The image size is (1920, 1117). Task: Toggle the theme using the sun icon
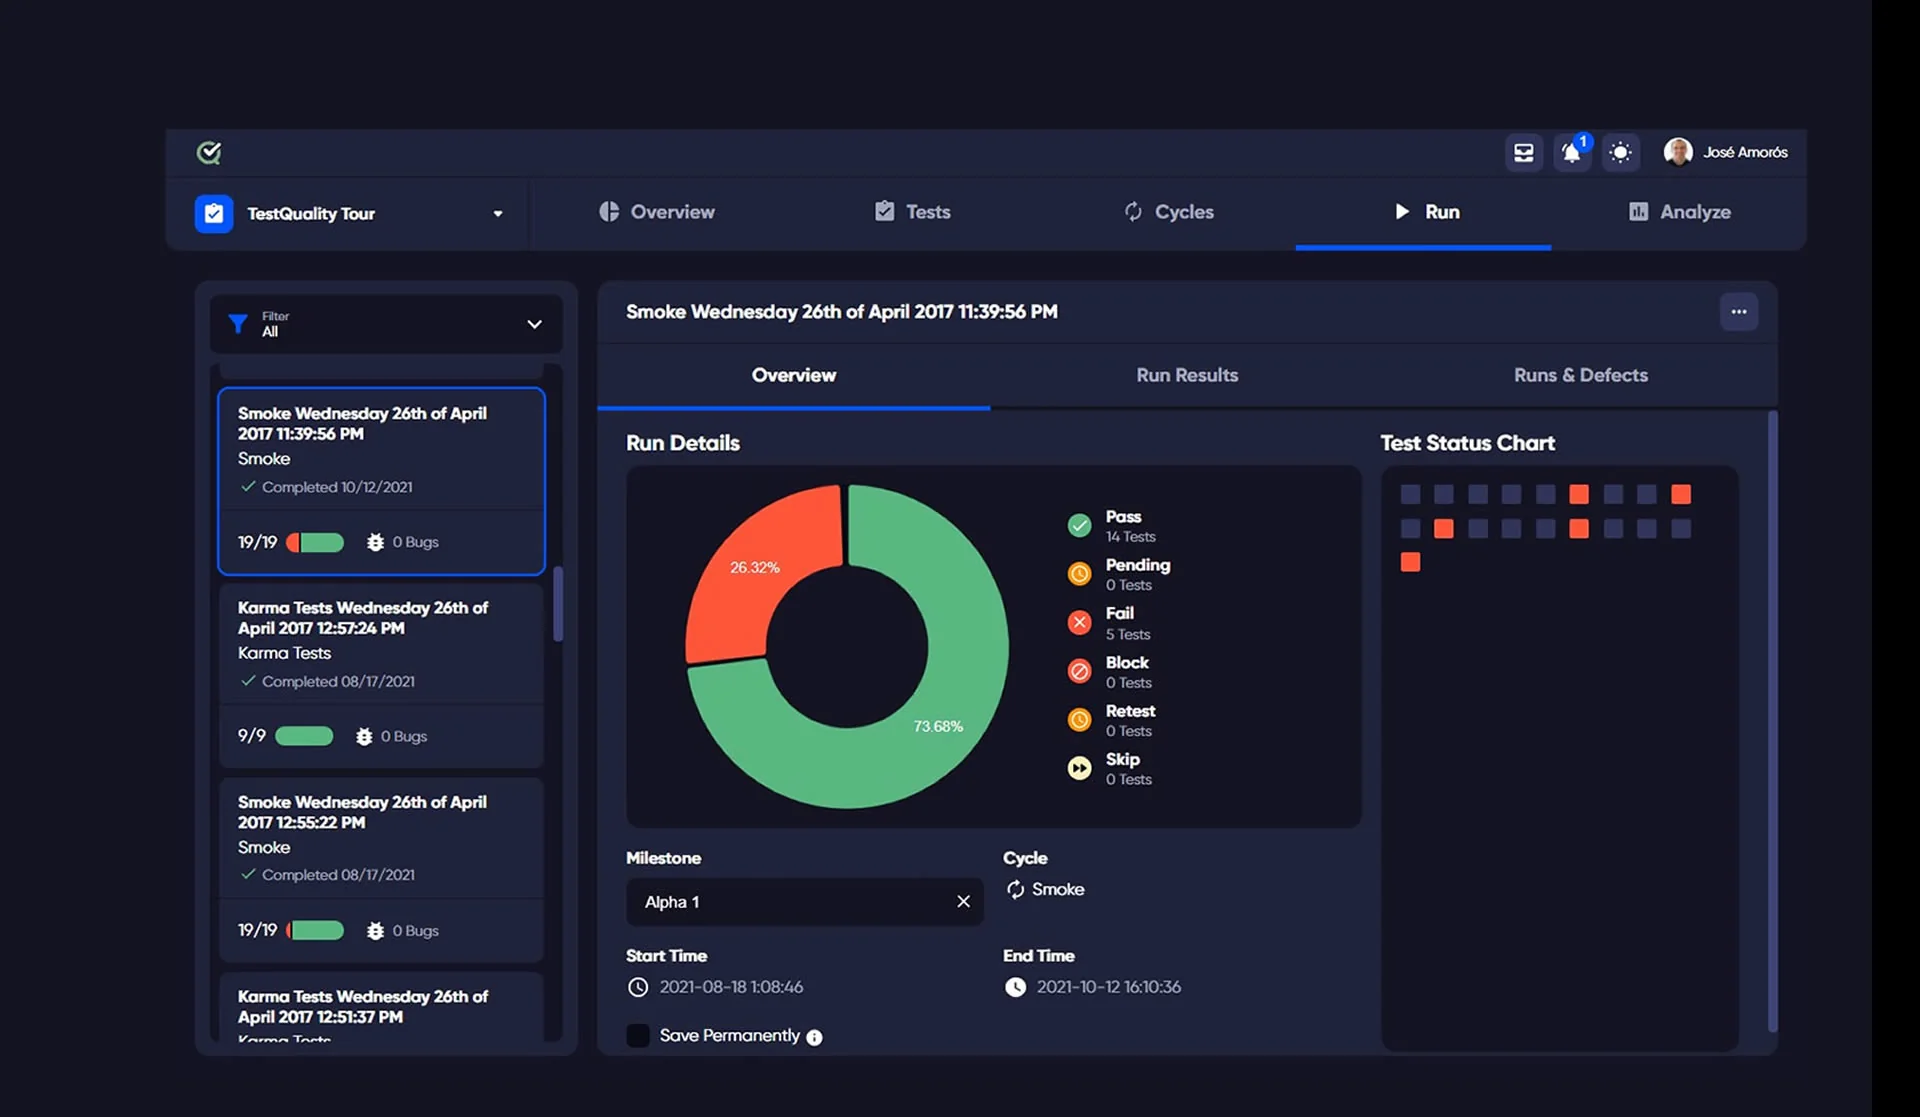tap(1621, 152)
